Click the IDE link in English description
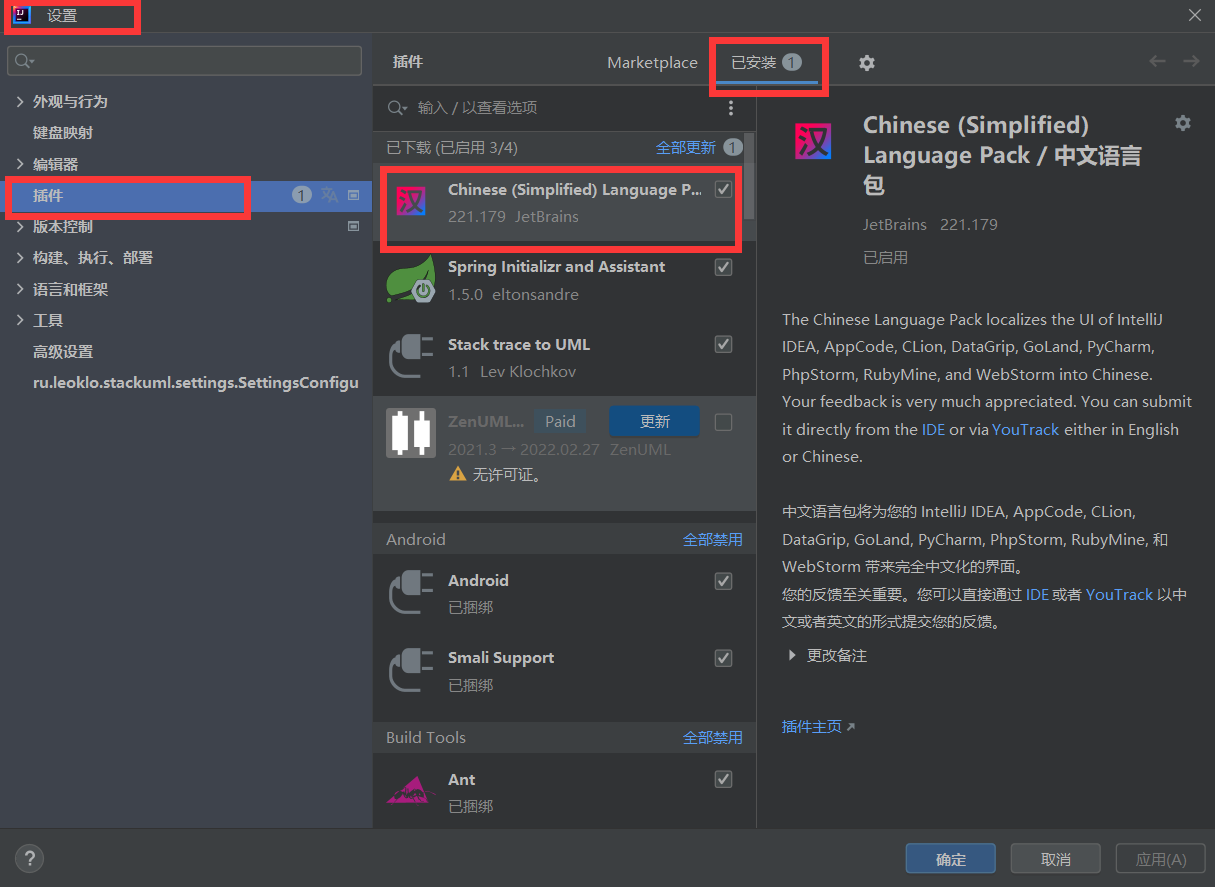This screenshot has width=1215, height=887. click(933, 429)
